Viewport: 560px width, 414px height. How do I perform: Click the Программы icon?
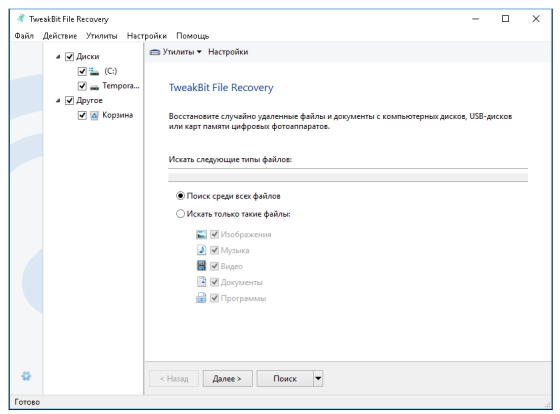click(201, 298)
